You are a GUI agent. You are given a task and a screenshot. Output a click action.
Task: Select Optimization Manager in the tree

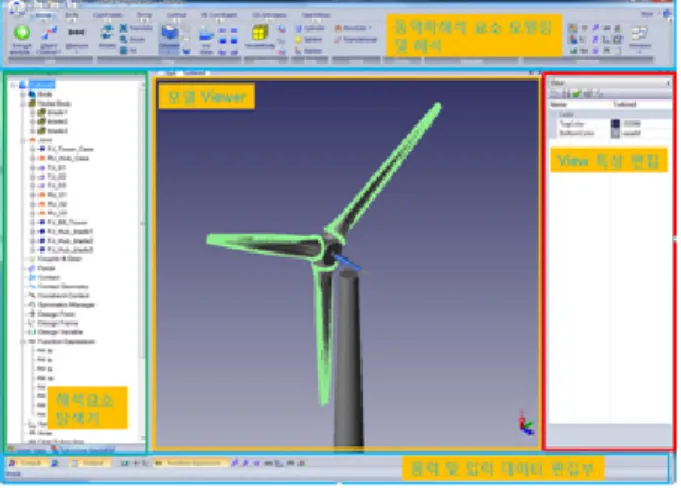(x=66, y=305)
